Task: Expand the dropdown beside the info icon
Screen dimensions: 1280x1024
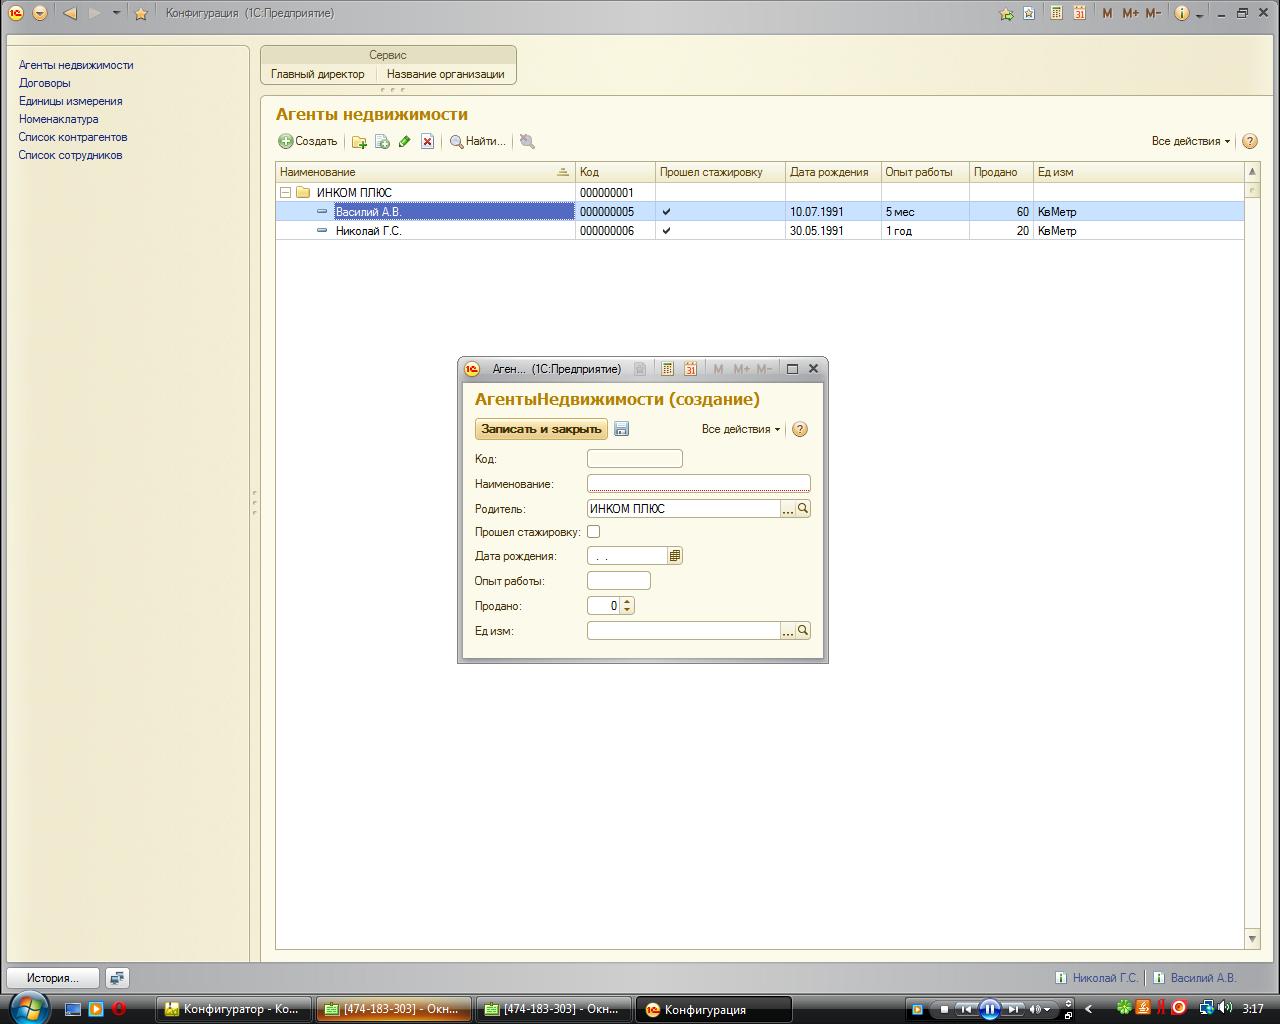Action: coord(1199,14)
